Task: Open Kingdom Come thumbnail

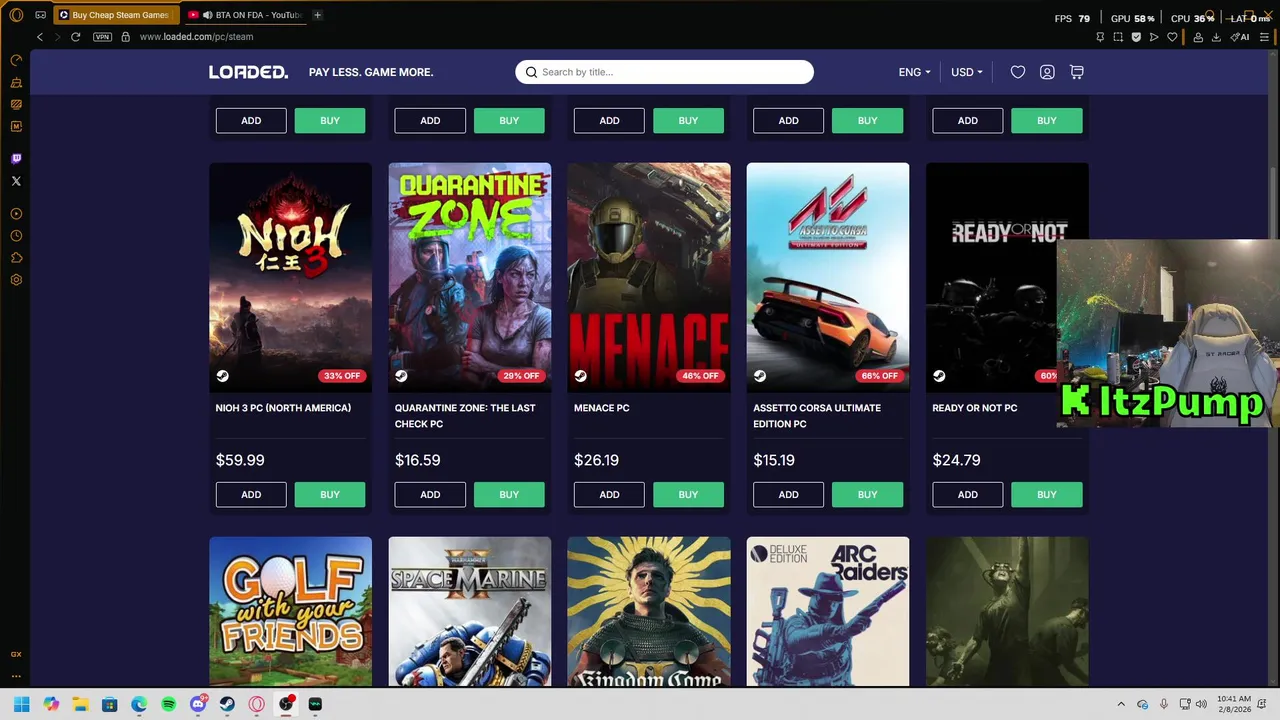Action: click(649, 612)
